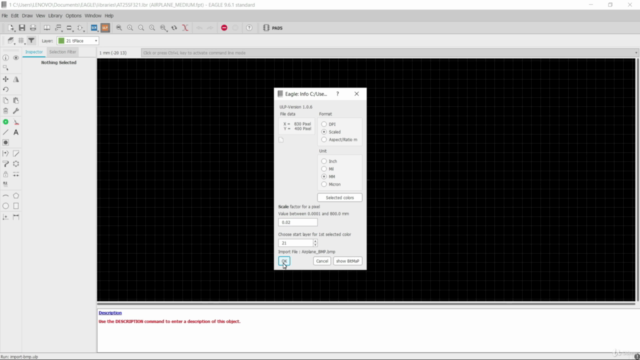Click the PADS toolbar button
This screenshot has width=640, height=360.
click(273, 28)
